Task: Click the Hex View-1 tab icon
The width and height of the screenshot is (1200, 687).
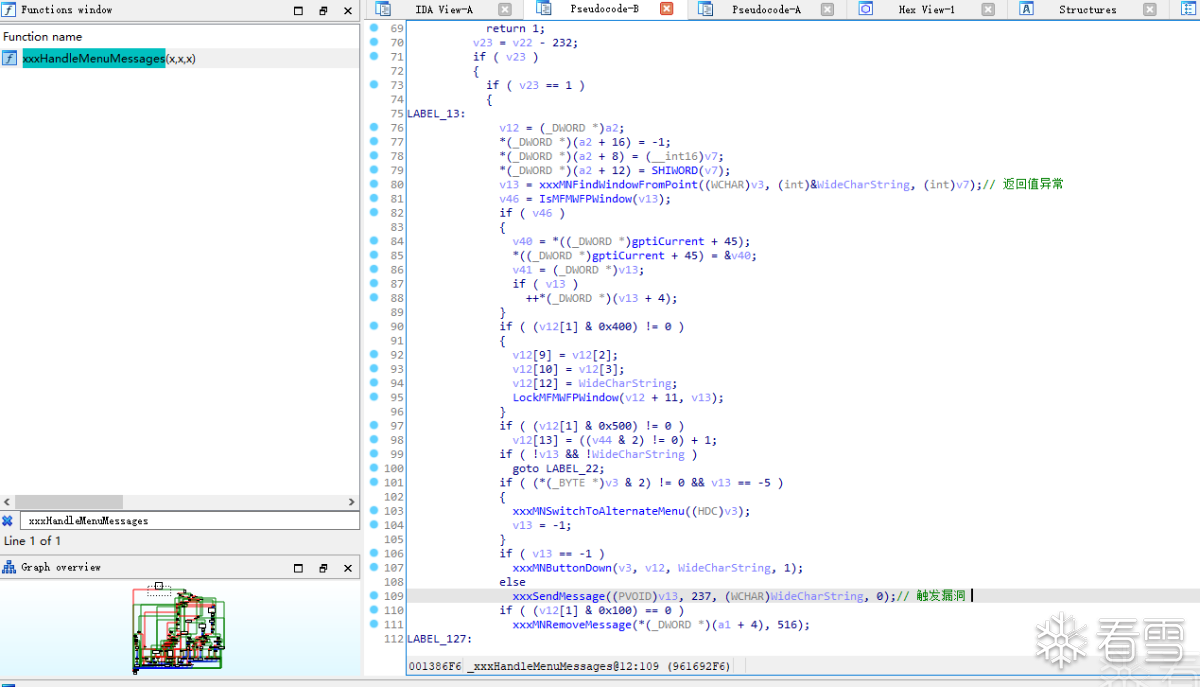Action: [866, 9]
